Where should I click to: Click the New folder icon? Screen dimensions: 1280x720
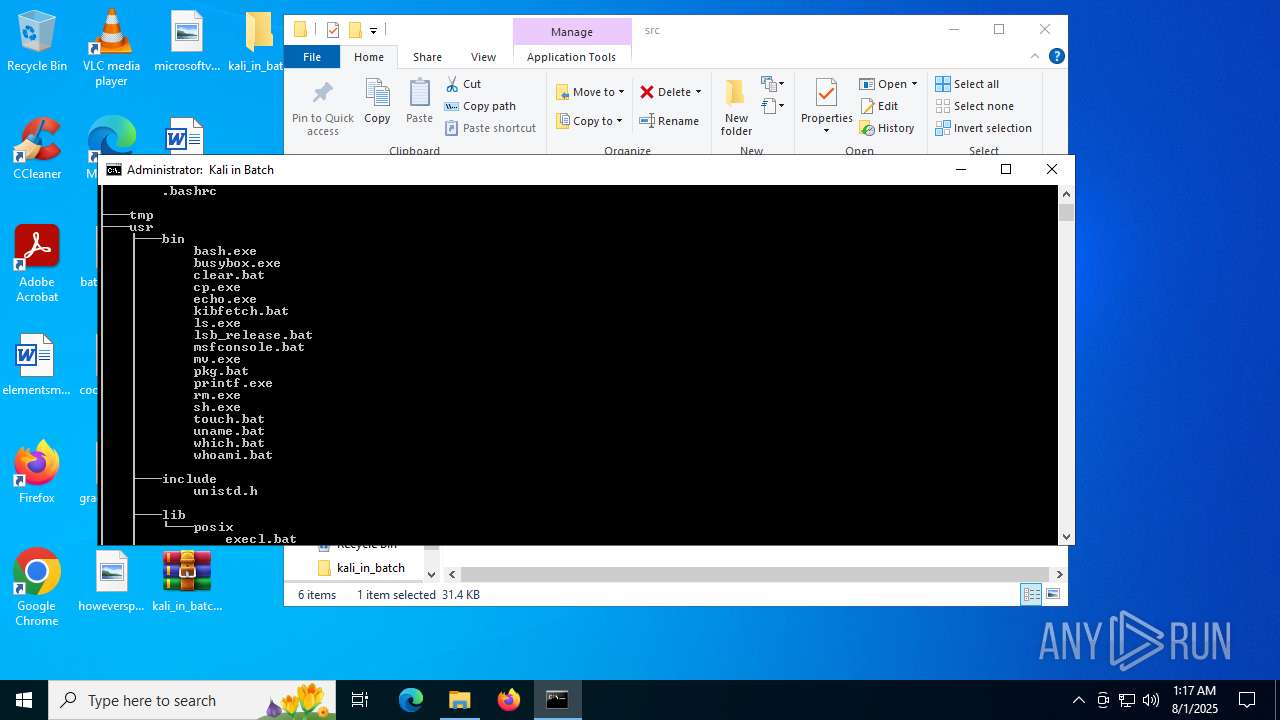pyautogui.click(x=736, y=94)
